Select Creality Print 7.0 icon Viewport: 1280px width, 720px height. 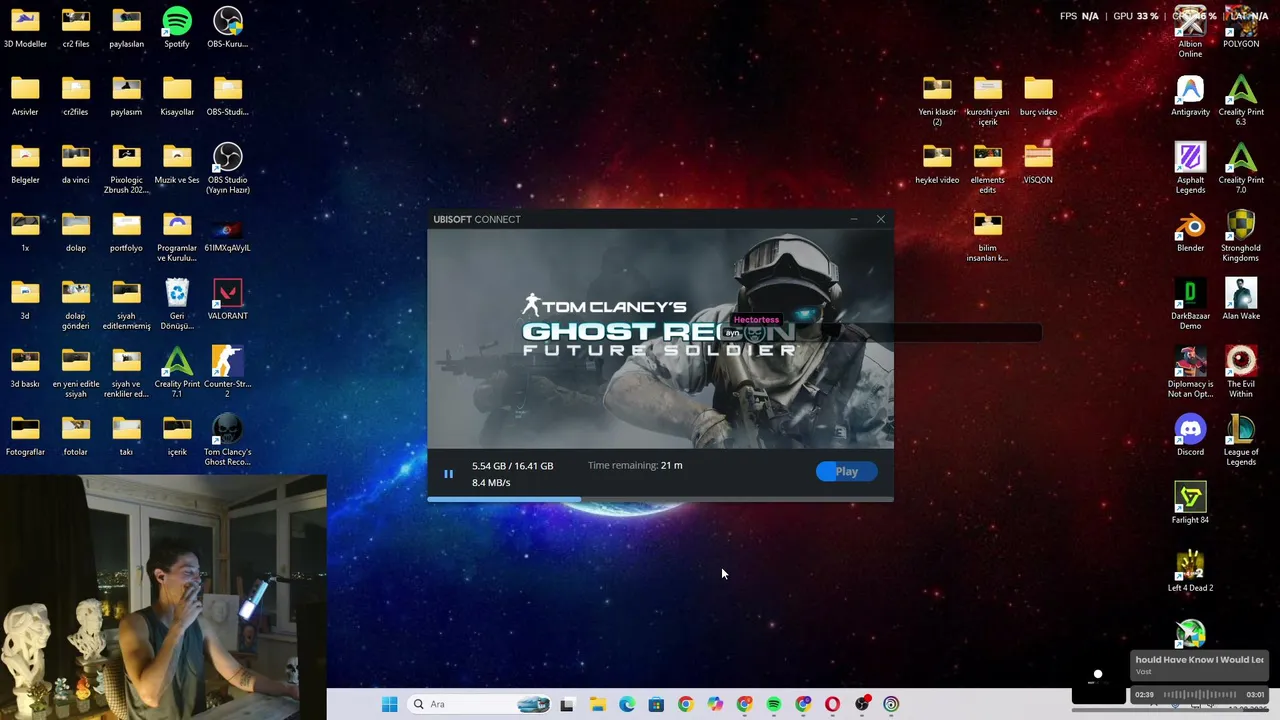(x=1241, y=169)
